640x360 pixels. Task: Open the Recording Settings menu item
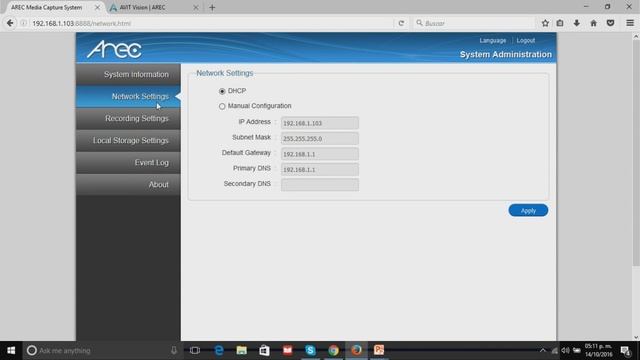[x=128, y=118]
